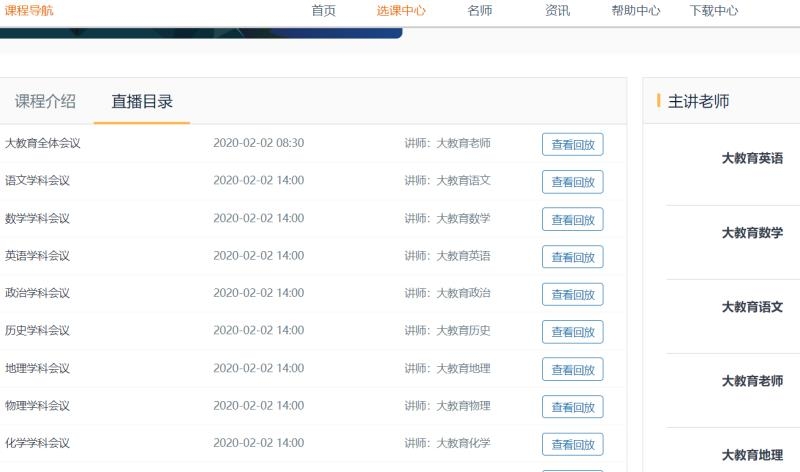Open the 课程导航 menu
800x472 pixels.
point(29,10)
